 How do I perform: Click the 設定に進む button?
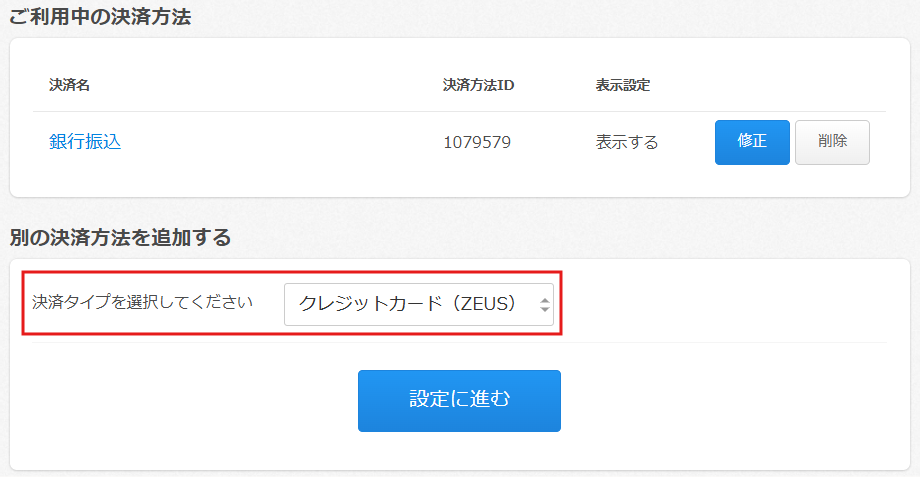(x=459, y=400)
